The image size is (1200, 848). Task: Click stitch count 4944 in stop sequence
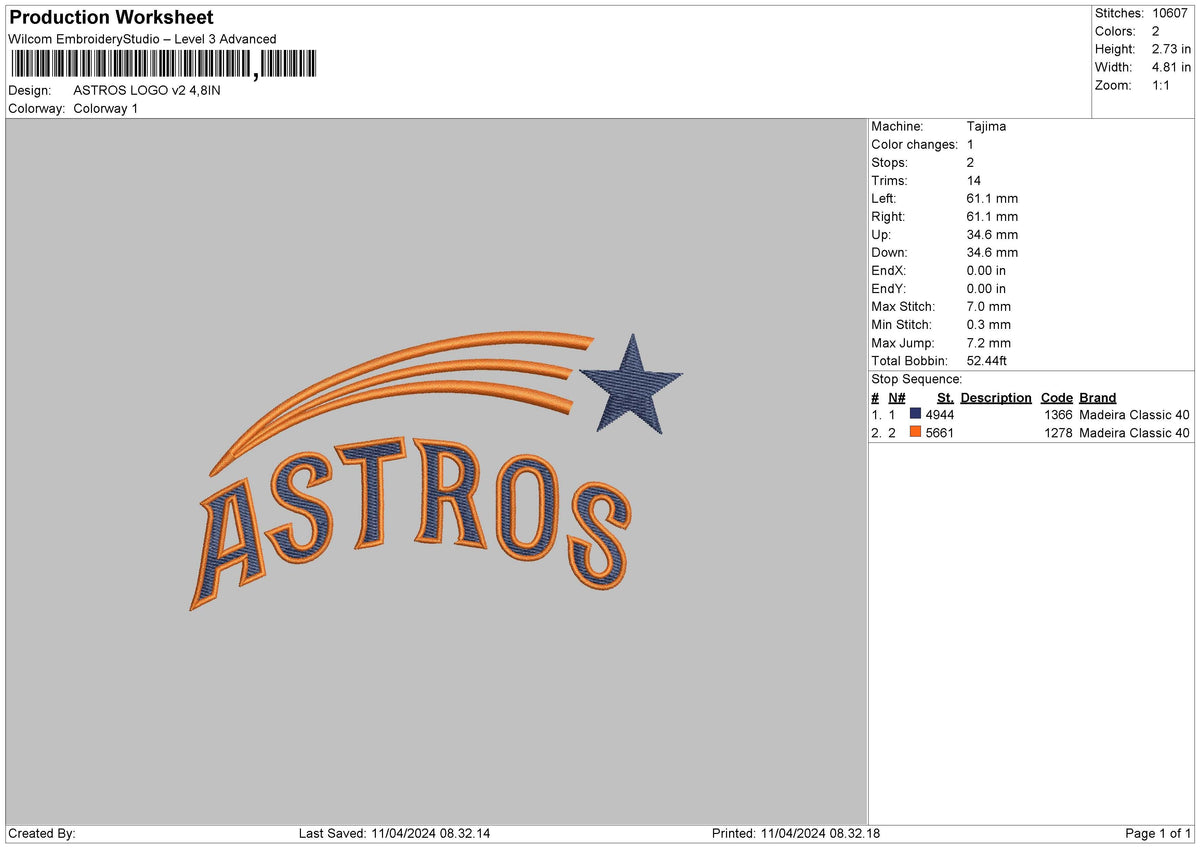pyautogui.click(x=940, y=415)
